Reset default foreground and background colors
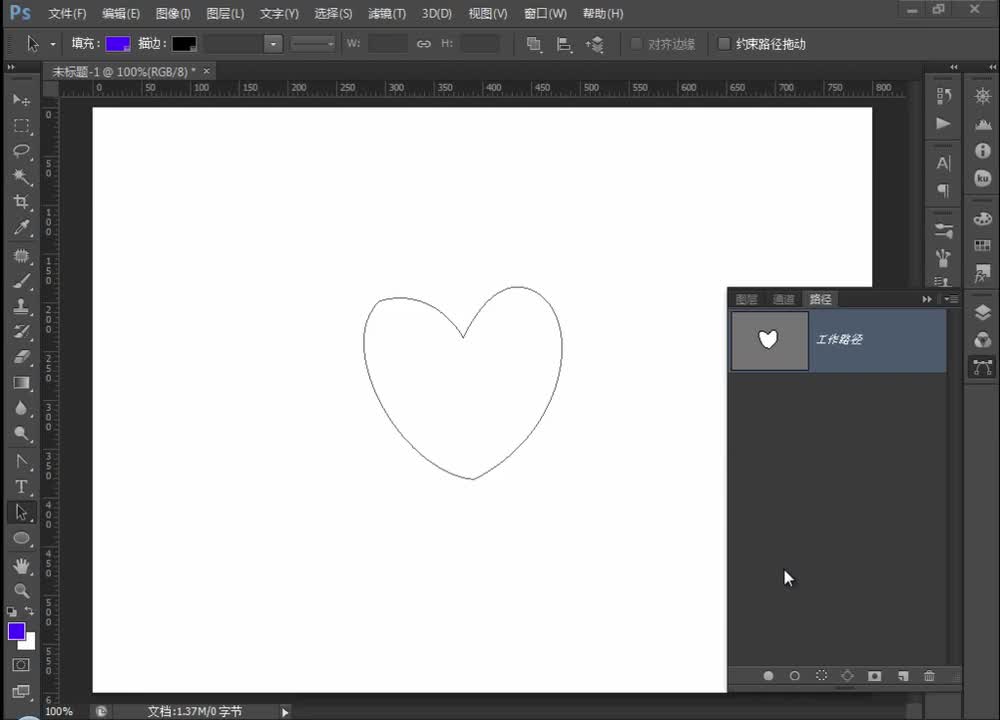1000x720 pixels. (x=11, y=611)
